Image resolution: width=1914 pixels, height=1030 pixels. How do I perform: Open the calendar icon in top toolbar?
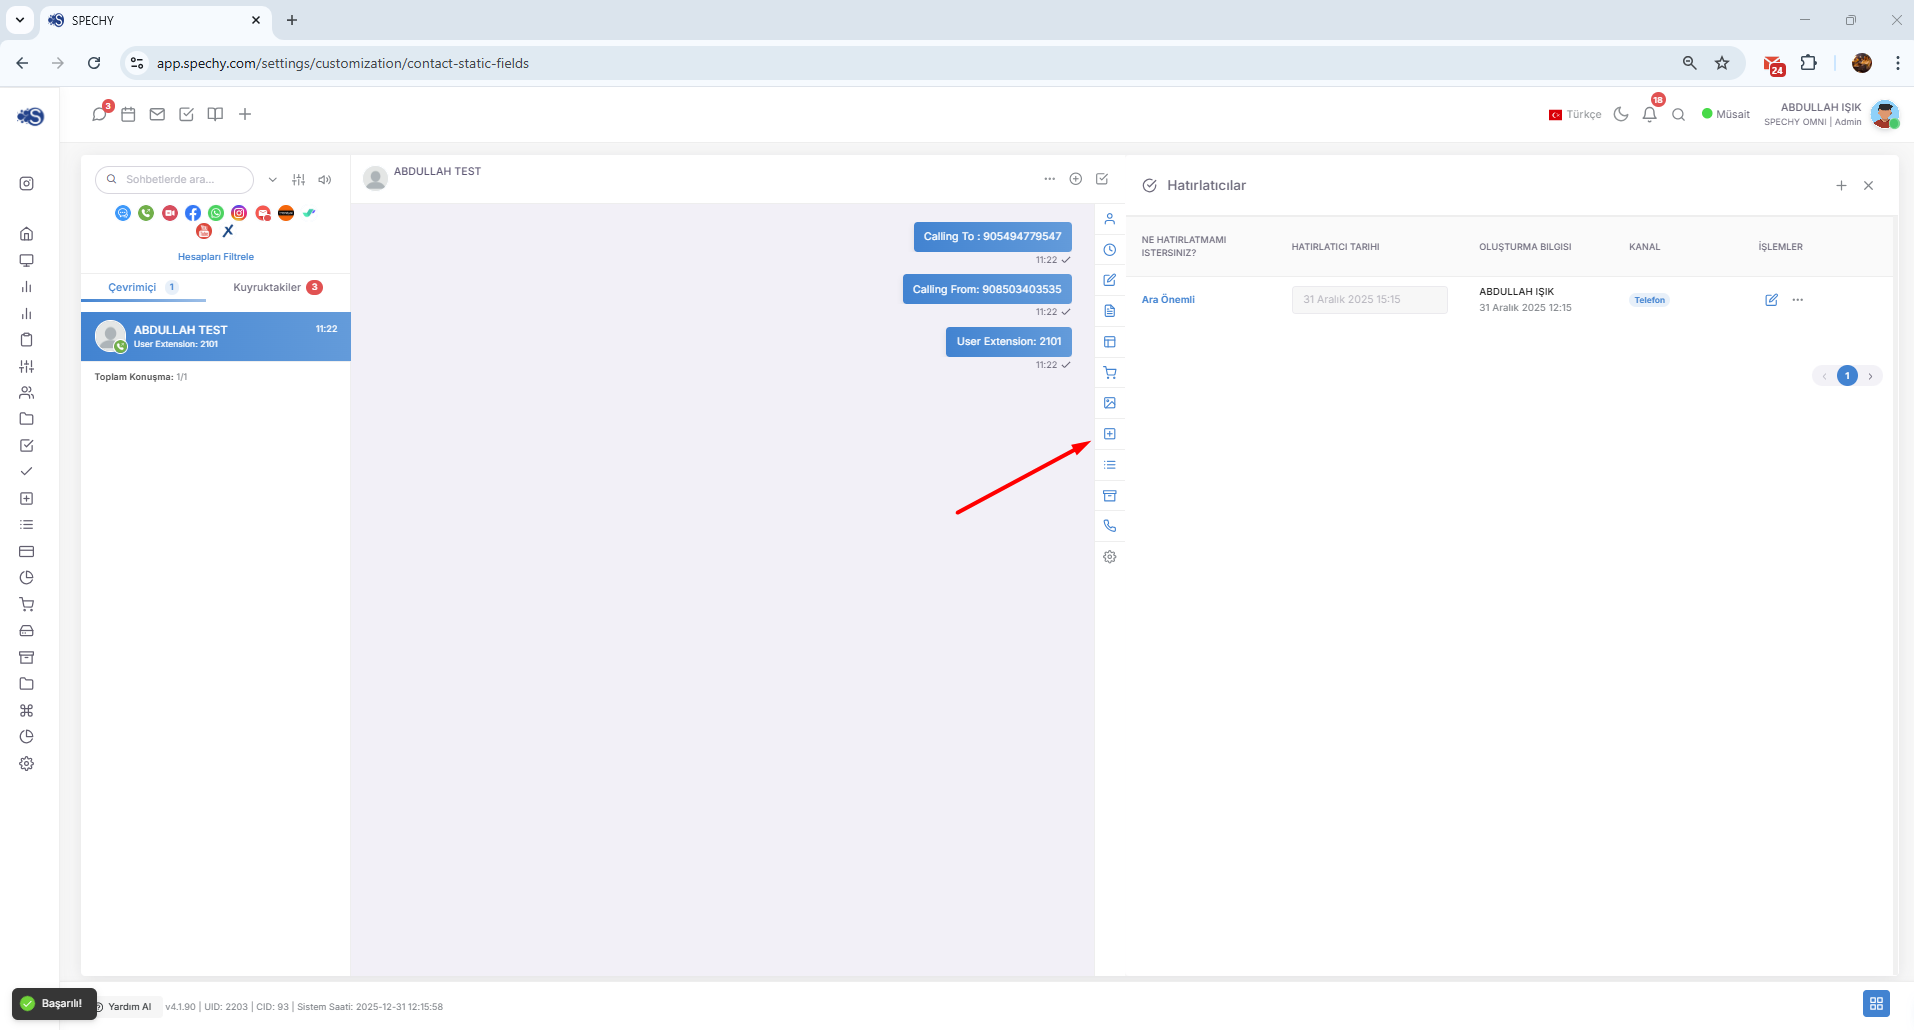click(x=128, y=114)
